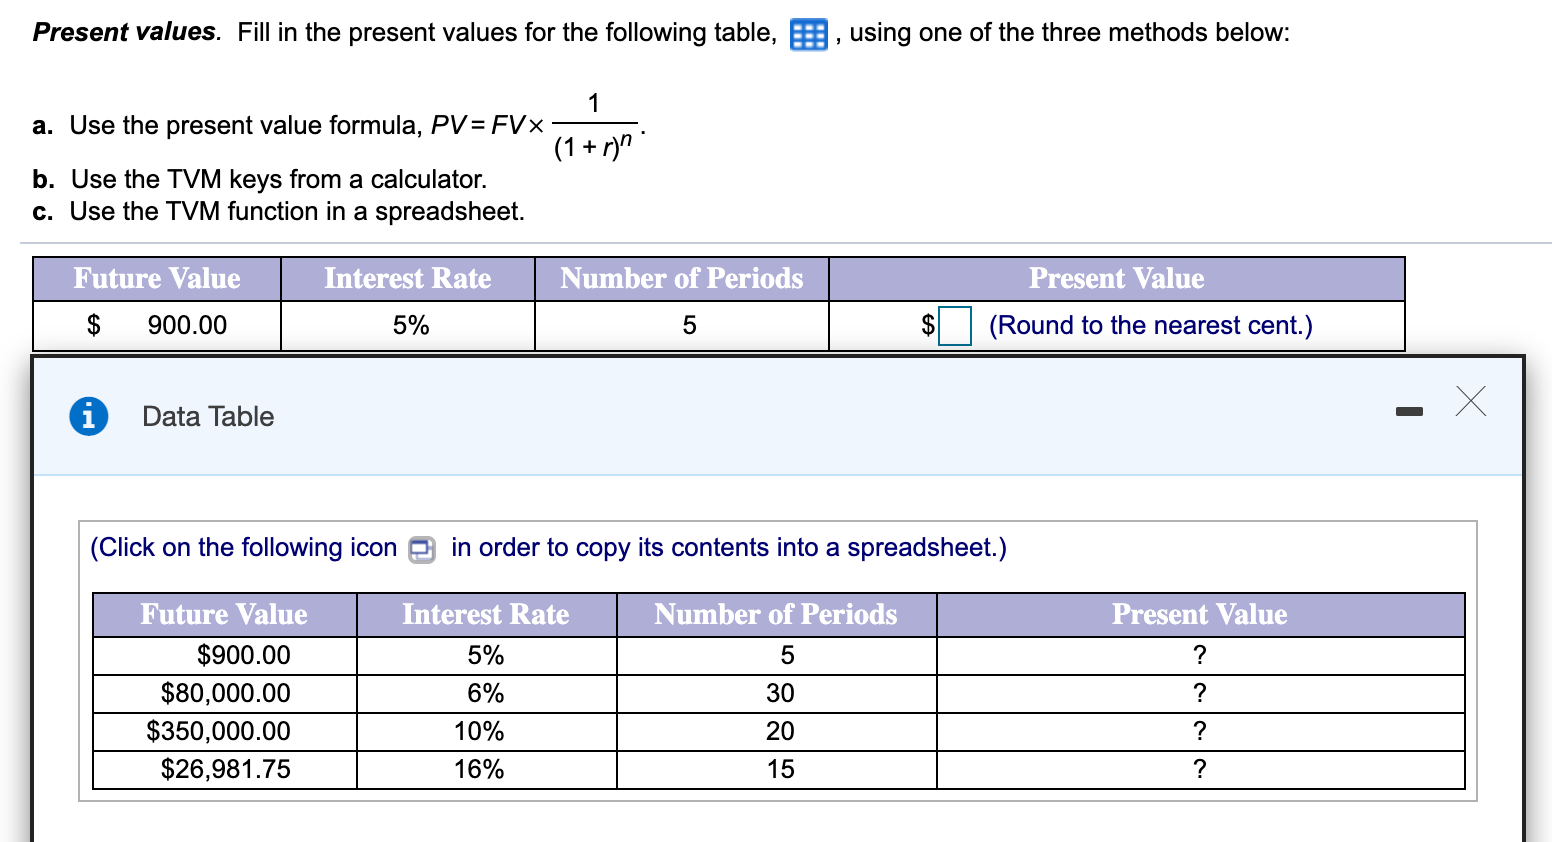The width and height of the screenshot is (1552, 842).
Task: Click the question mark for the $900.00 row
Action: 1199,654
